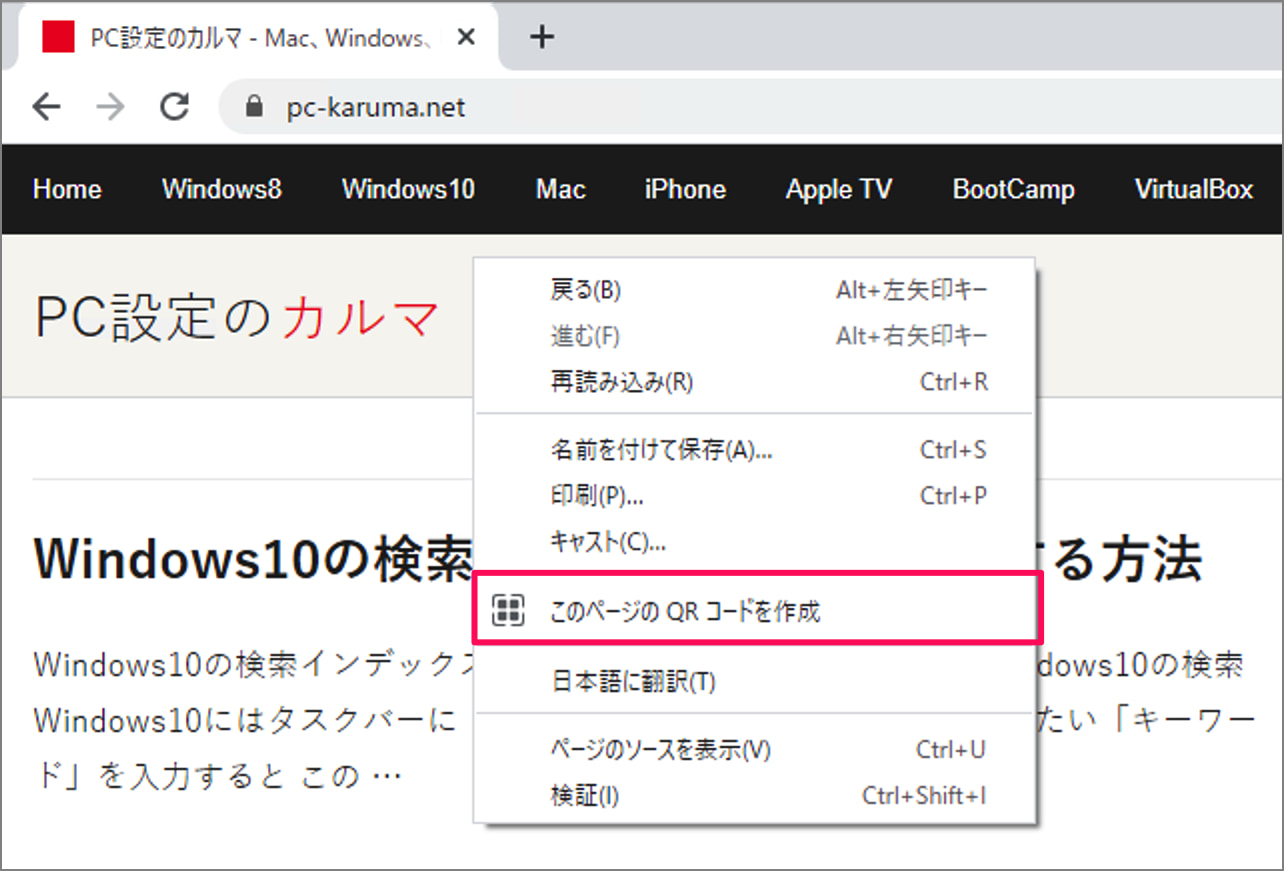Open the iPhone navigation link

[685, 189]
